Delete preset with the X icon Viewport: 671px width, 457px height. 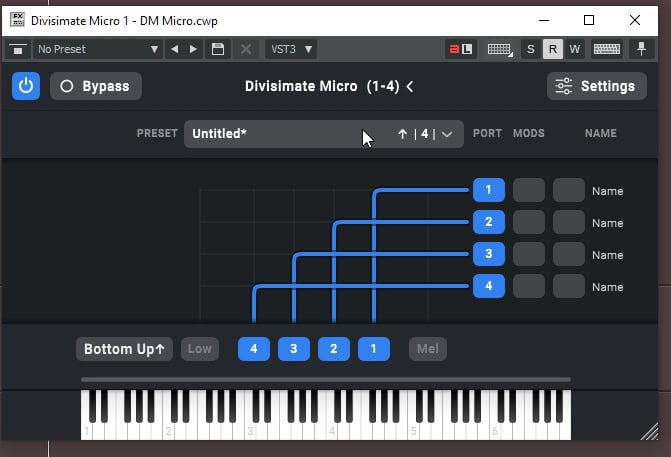pyautogui.click(x=246, y=49)
